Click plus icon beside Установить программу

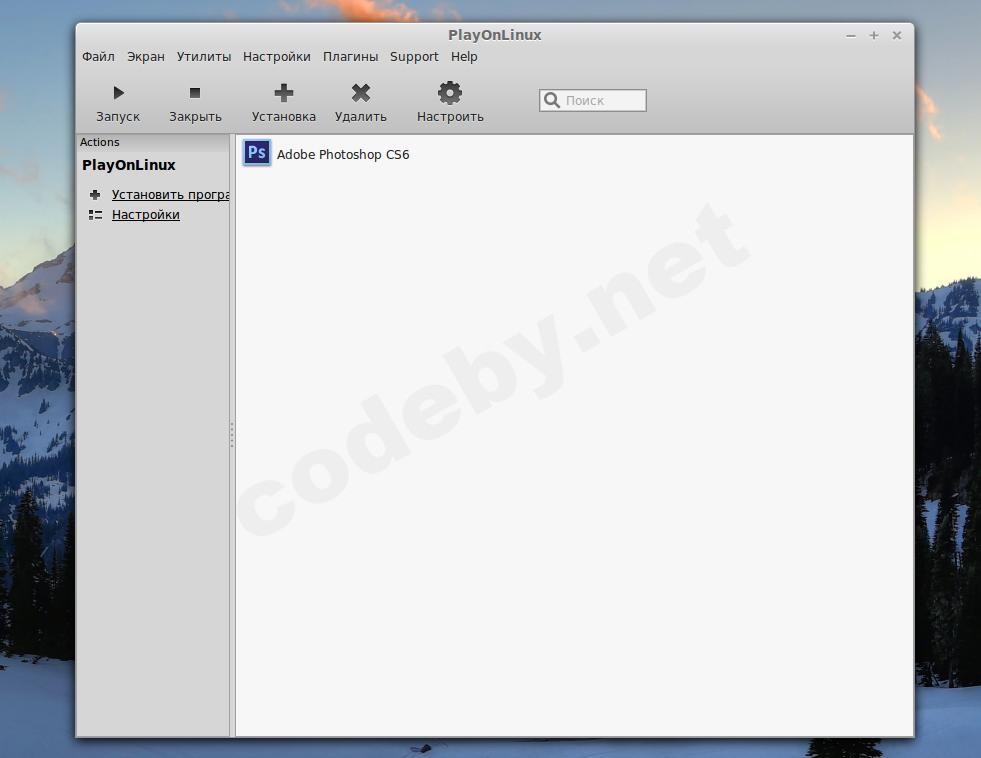tap(95, 195)
